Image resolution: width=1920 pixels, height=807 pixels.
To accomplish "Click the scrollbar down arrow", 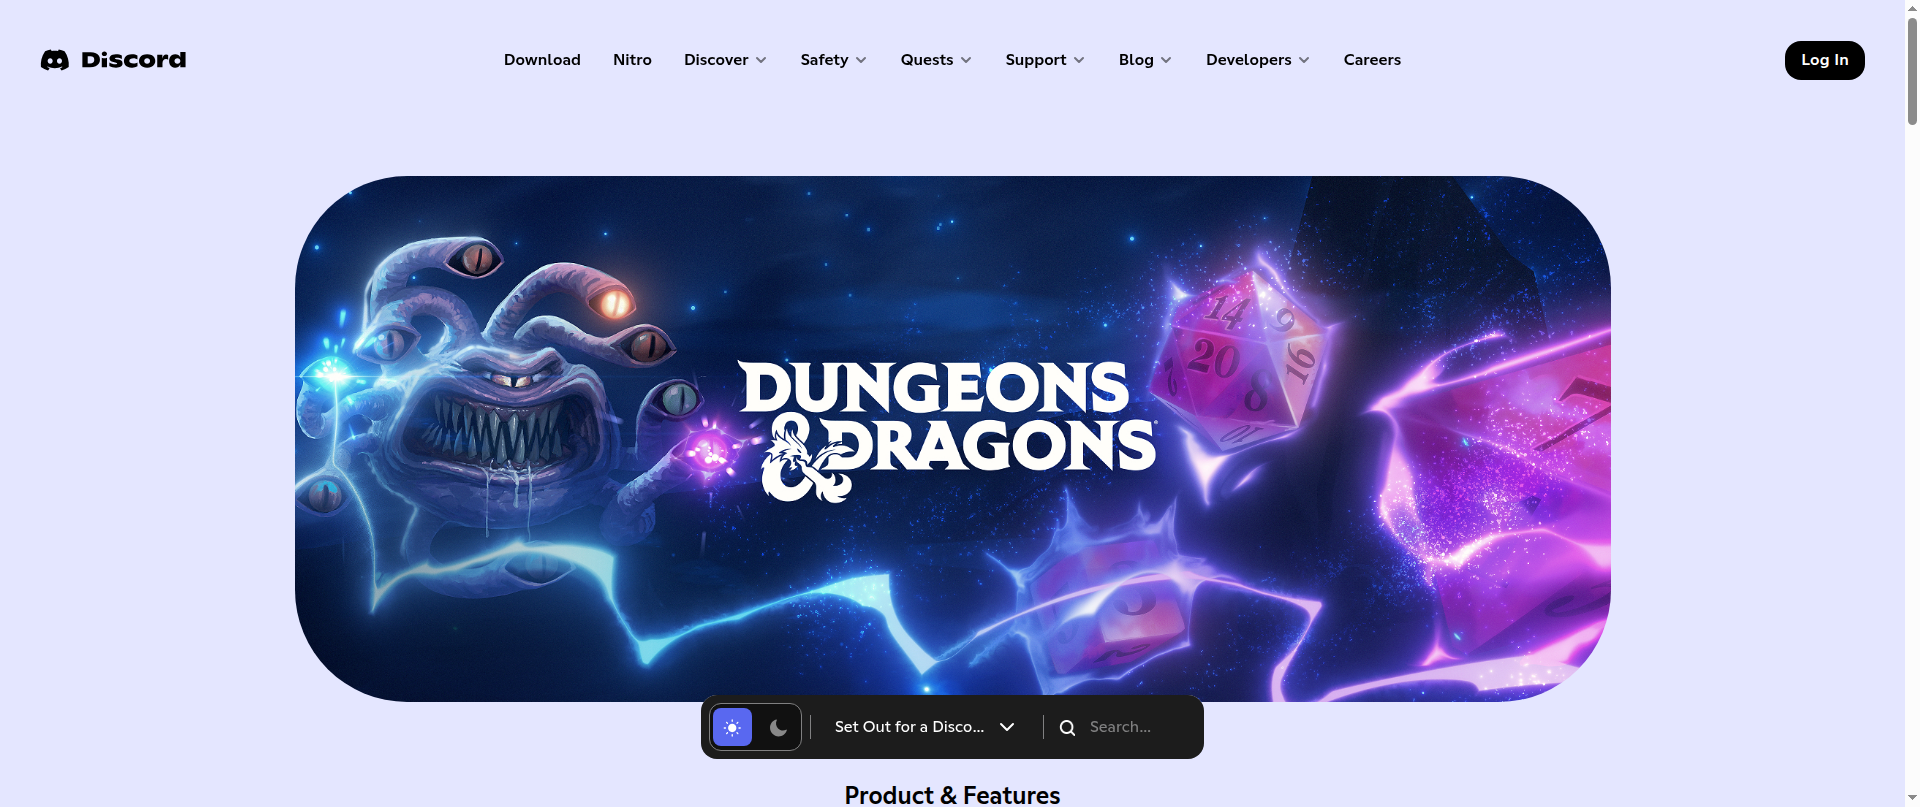I will 1912,799.
